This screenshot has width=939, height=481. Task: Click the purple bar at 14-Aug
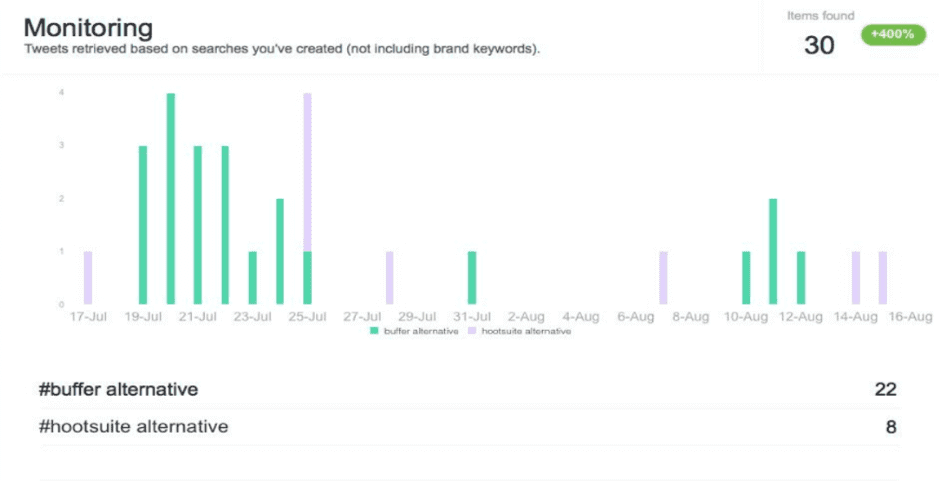(x=856, y=278)
